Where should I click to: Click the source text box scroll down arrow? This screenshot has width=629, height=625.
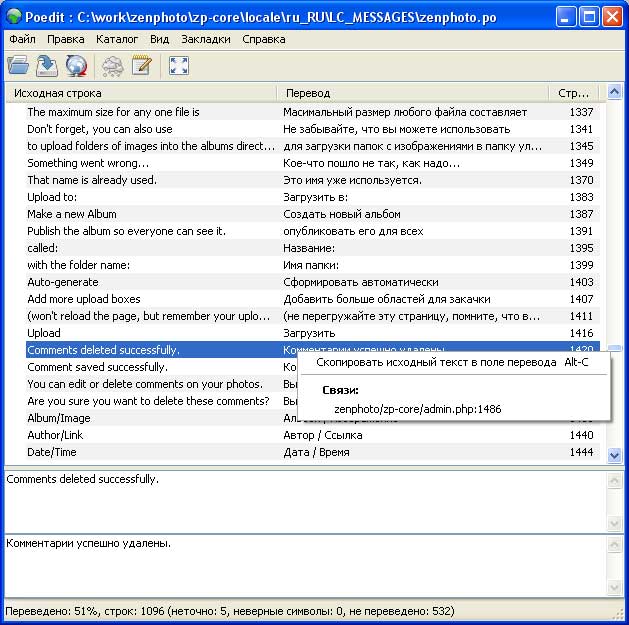(614, 523)
